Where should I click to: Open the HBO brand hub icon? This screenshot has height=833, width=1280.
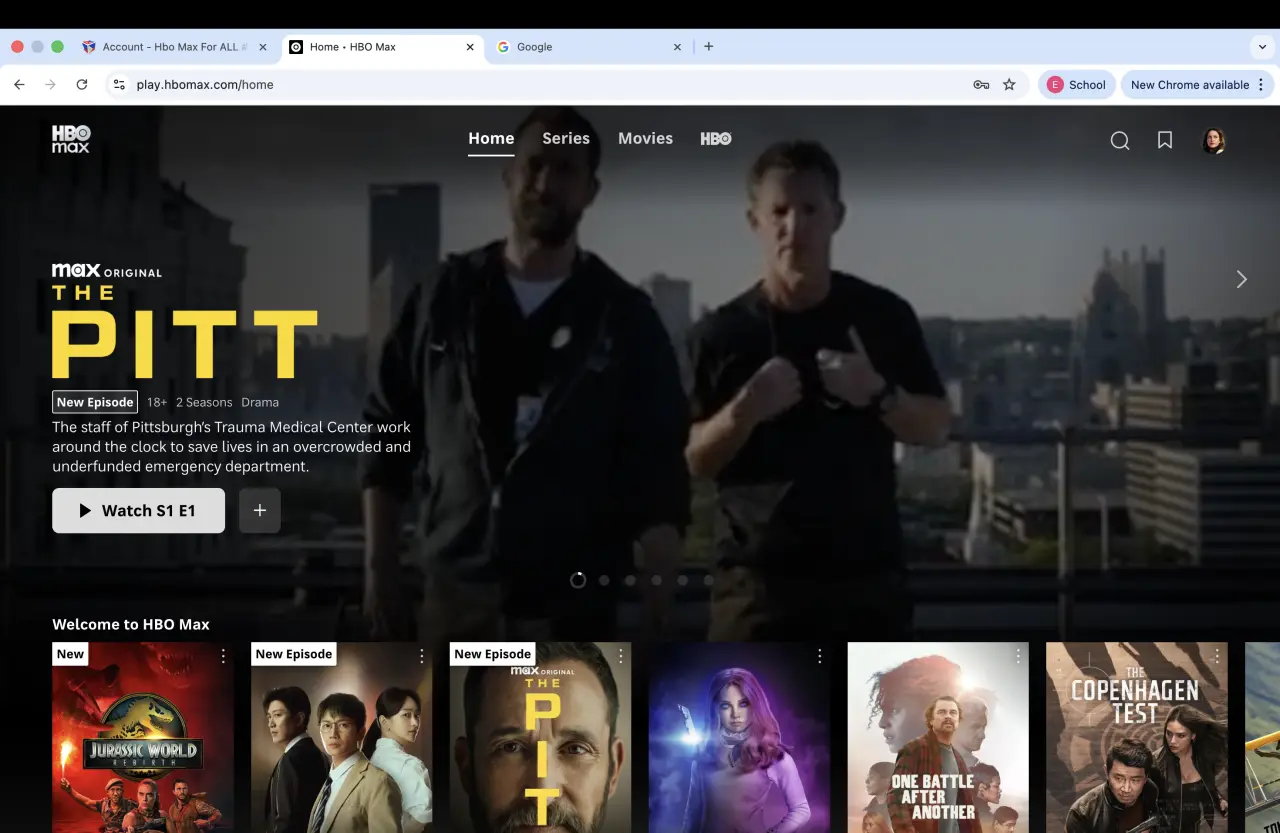(716, 139)
